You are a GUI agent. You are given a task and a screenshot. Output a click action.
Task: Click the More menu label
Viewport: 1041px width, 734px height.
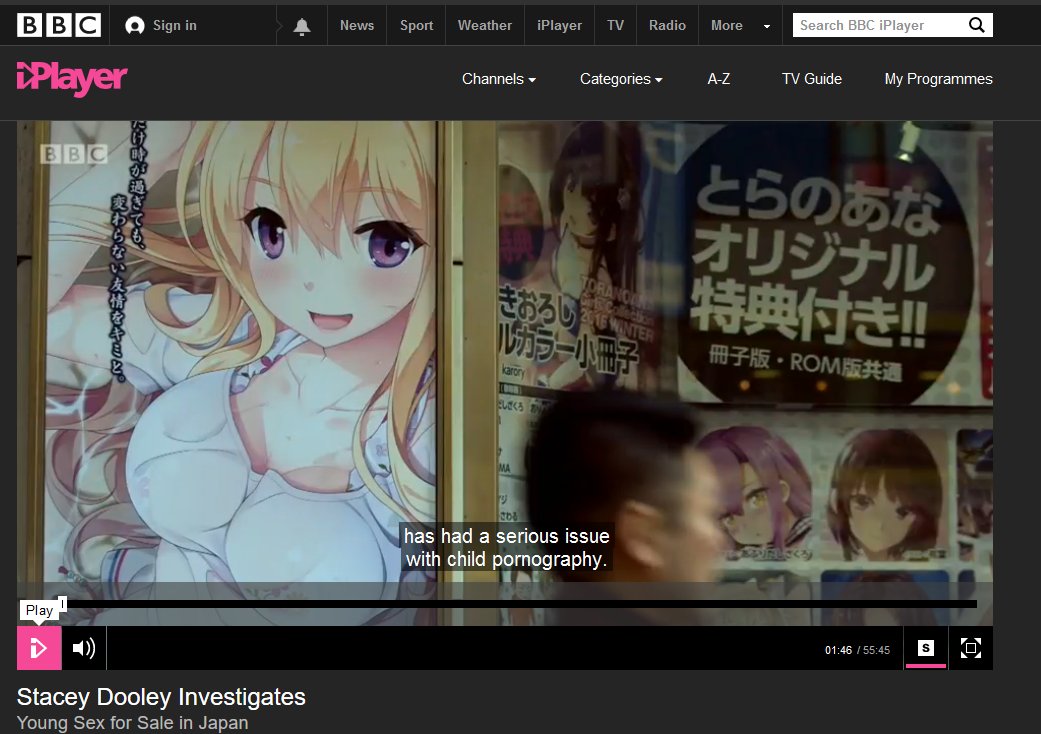coord(726,25)
